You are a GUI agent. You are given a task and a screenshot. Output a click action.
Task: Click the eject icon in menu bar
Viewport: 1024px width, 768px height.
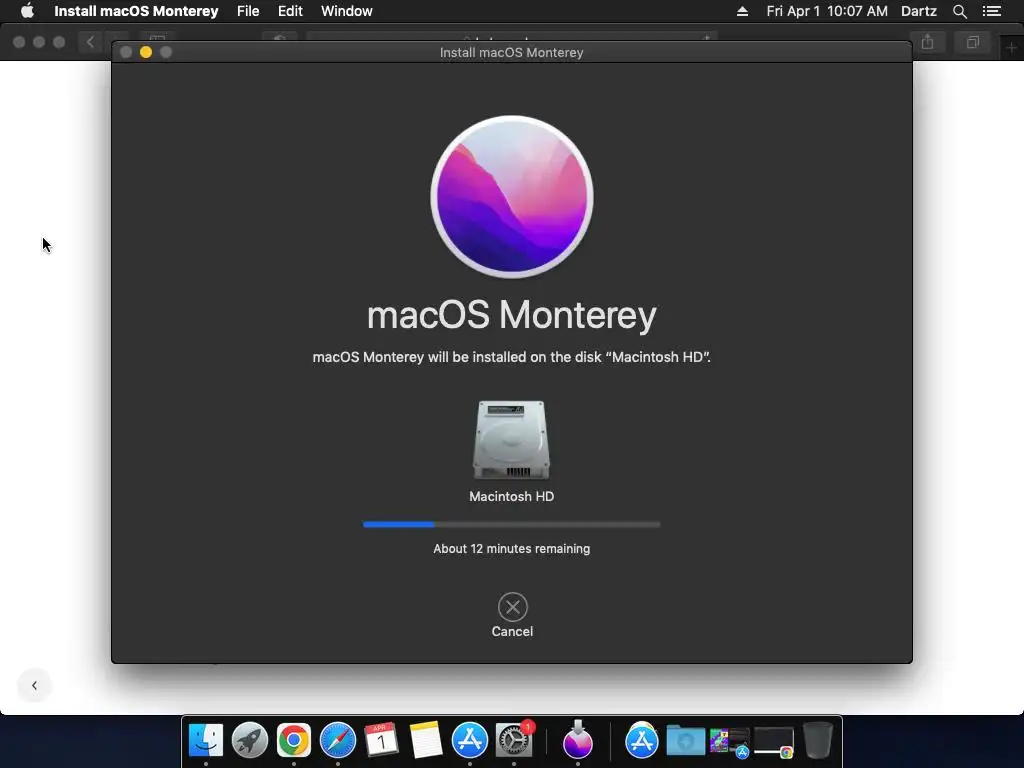pos(742,11)
